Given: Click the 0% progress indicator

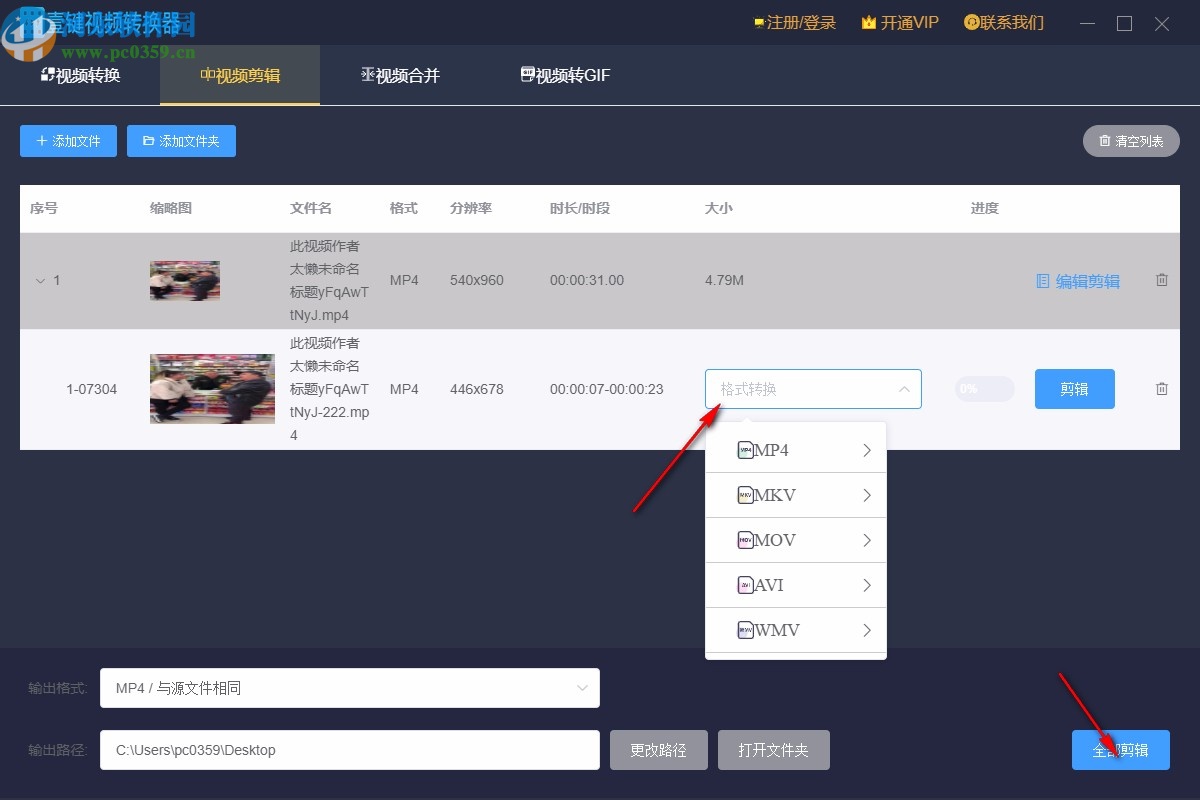Looking at the screenshot, I should 983,389.
